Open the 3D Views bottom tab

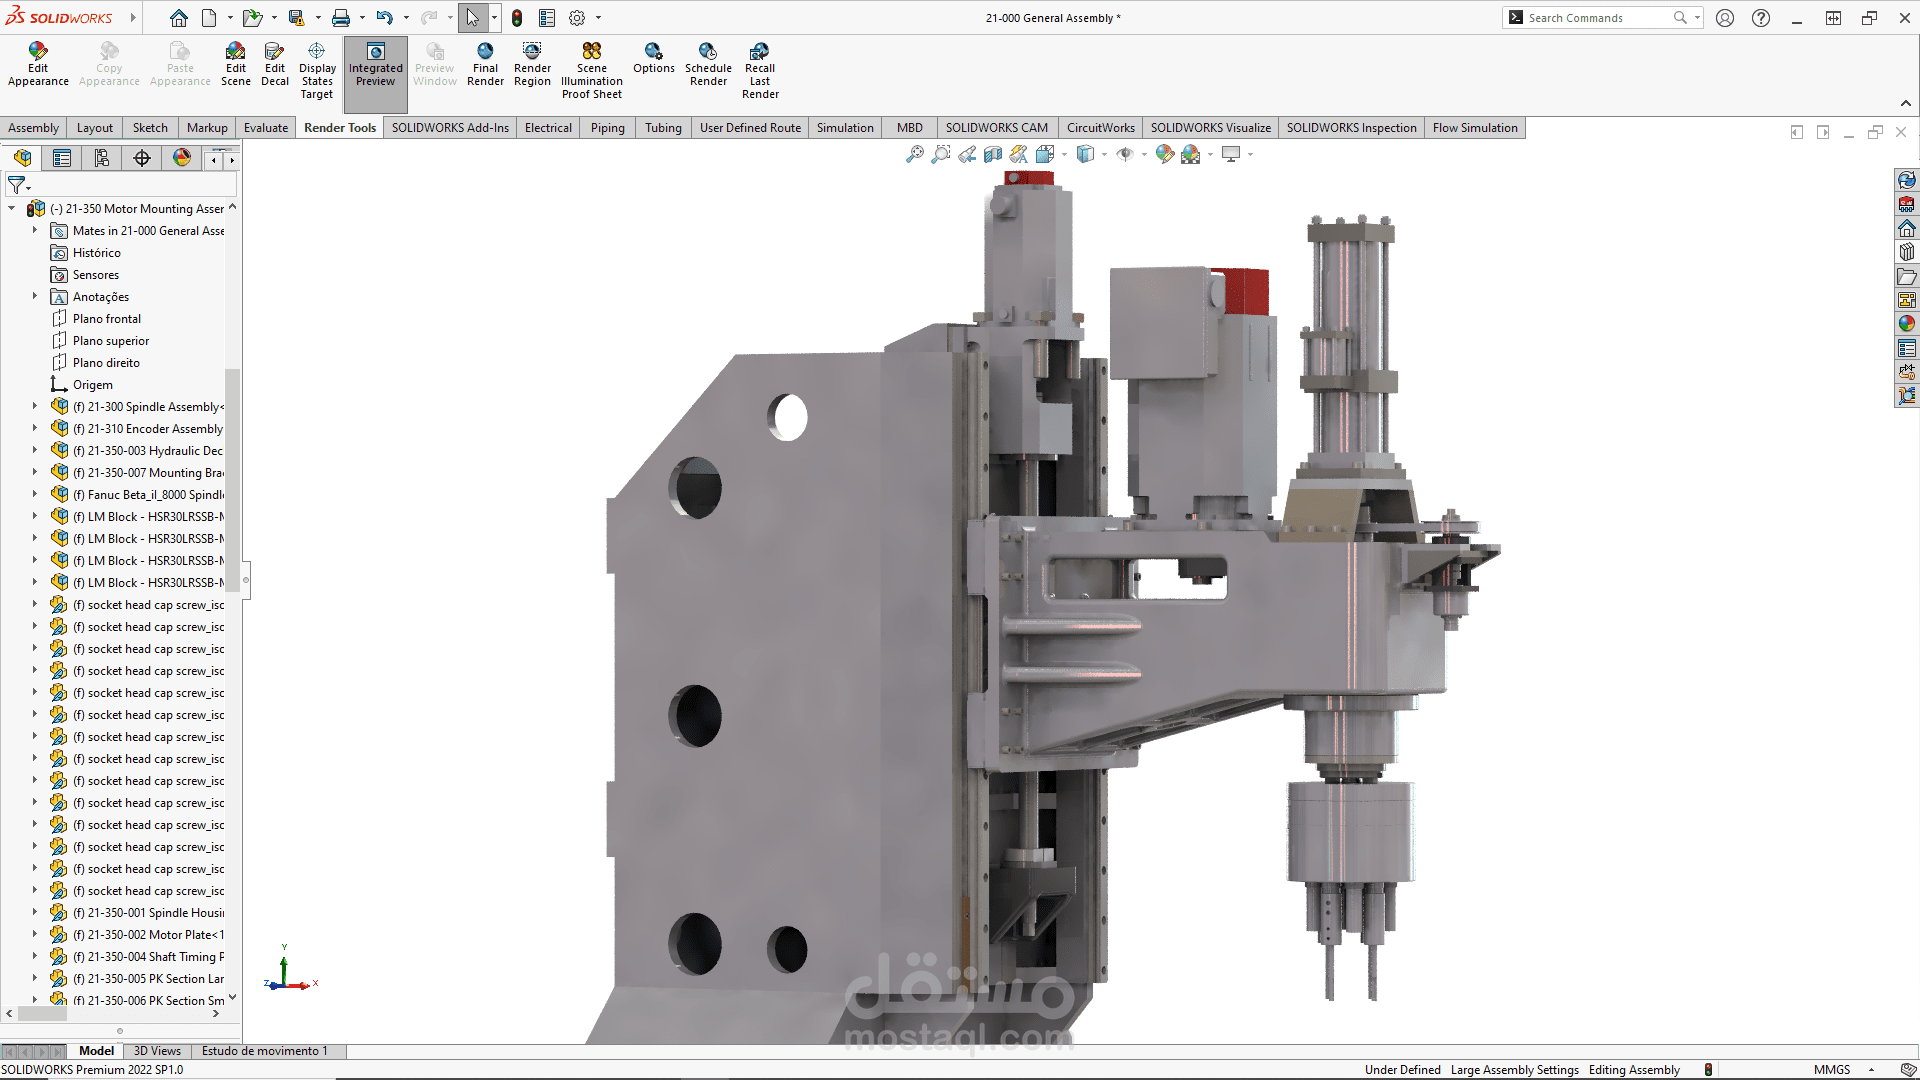coord(157,1051)
